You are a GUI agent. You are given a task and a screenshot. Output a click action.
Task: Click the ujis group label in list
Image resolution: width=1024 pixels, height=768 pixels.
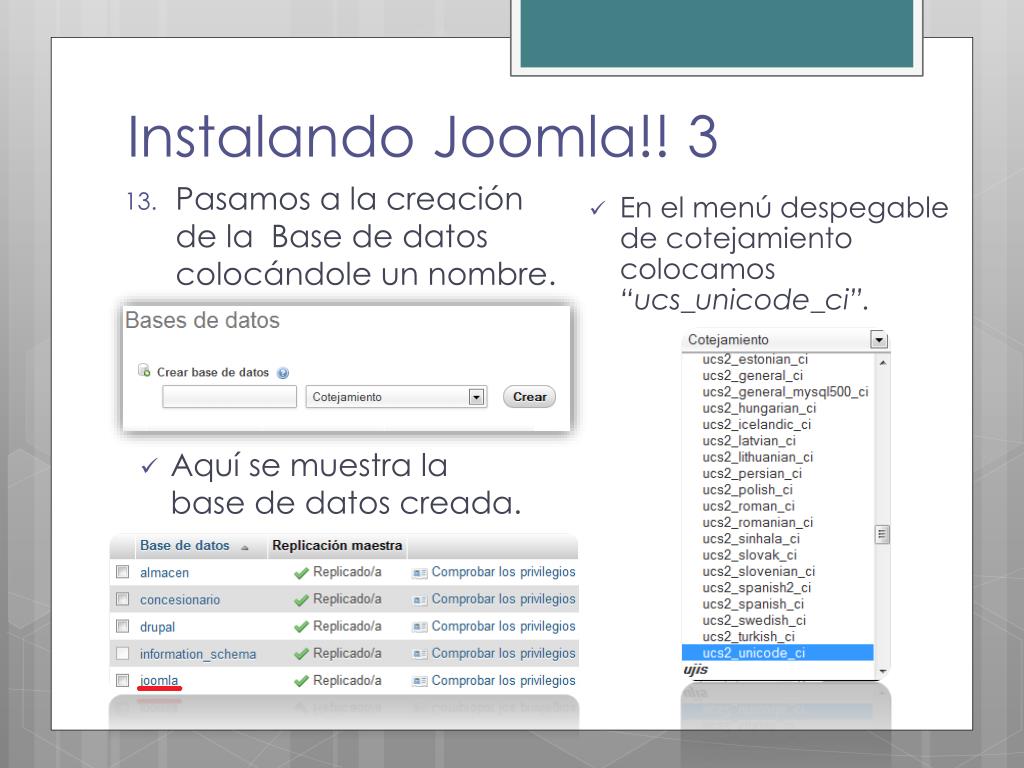click(696, 669)
